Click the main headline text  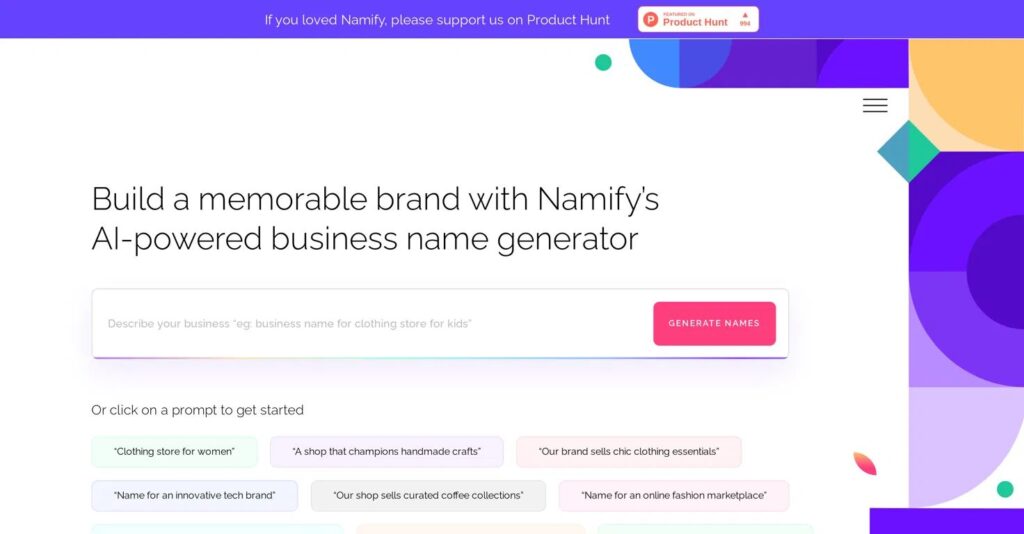[x=375, y=219]
